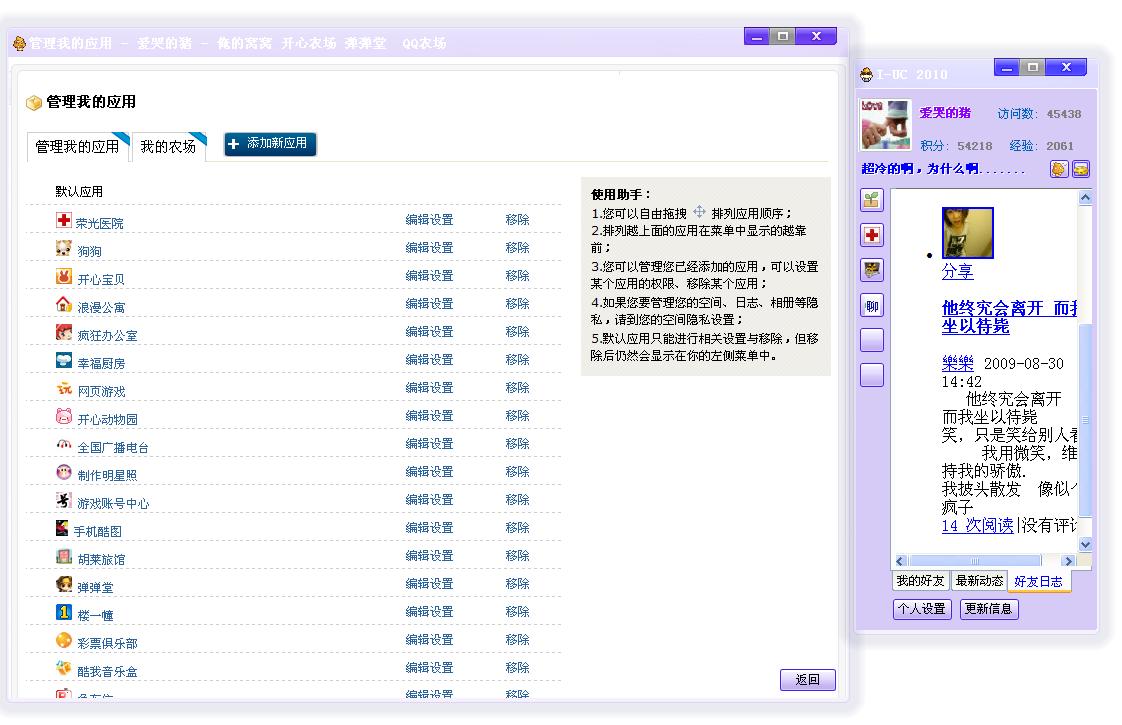Open the plant sidebar icon in I-UC panel
The height and width of the screenshot is (725, 1122).
tap(872, 200)
